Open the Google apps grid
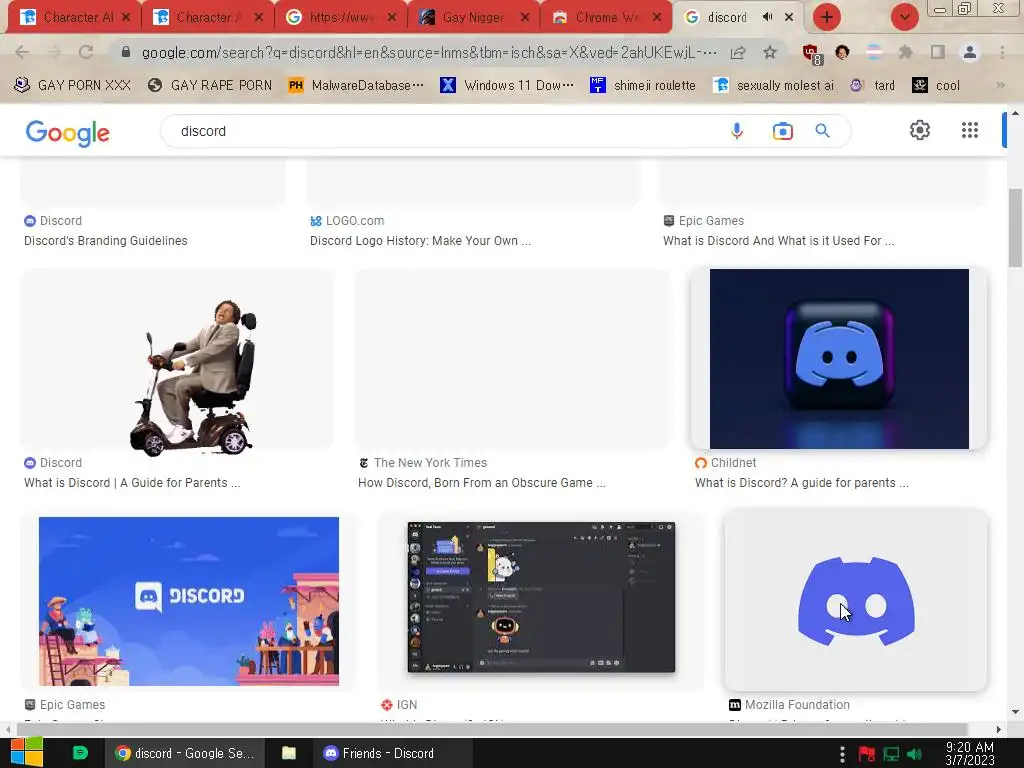Screen dimensions: 1024x768 970,130
